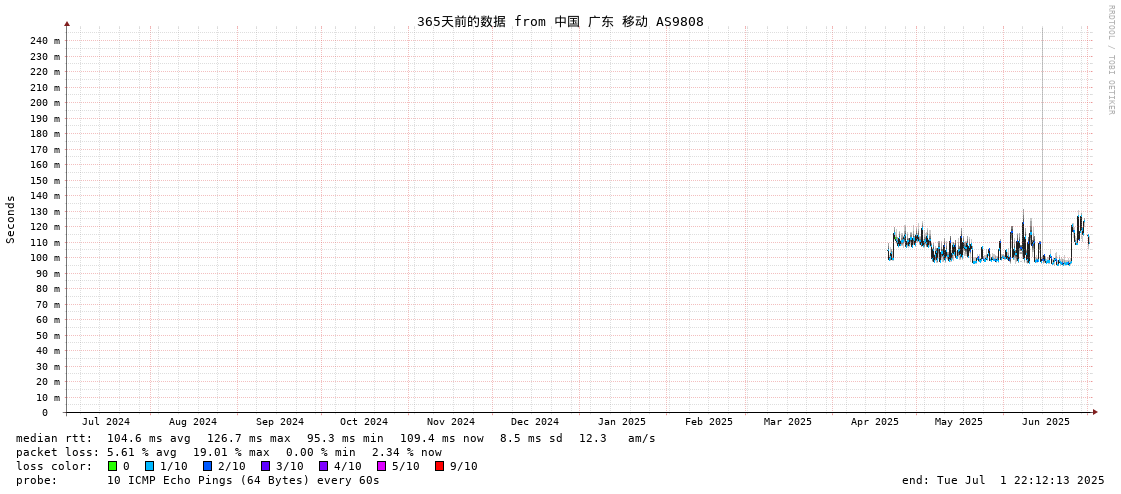Click the May 2025 axis label
This screenshot has height=494, width=1121.
(x=959, y=422)
